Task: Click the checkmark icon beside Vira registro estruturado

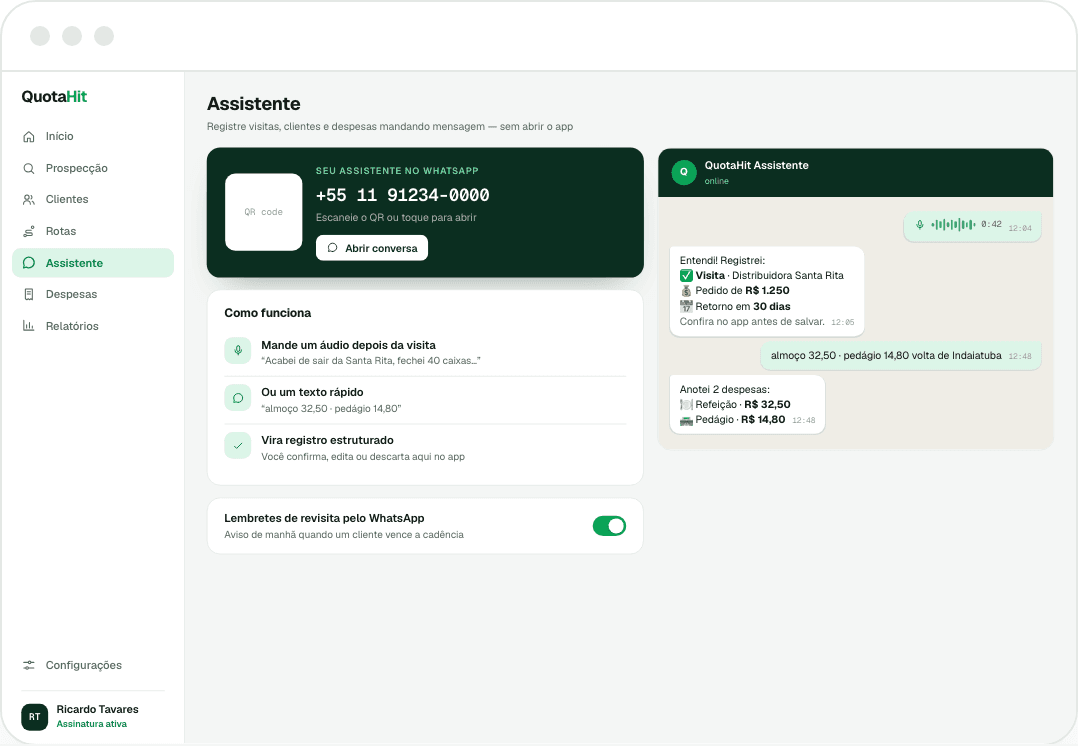Action: (x=238, y=446)
